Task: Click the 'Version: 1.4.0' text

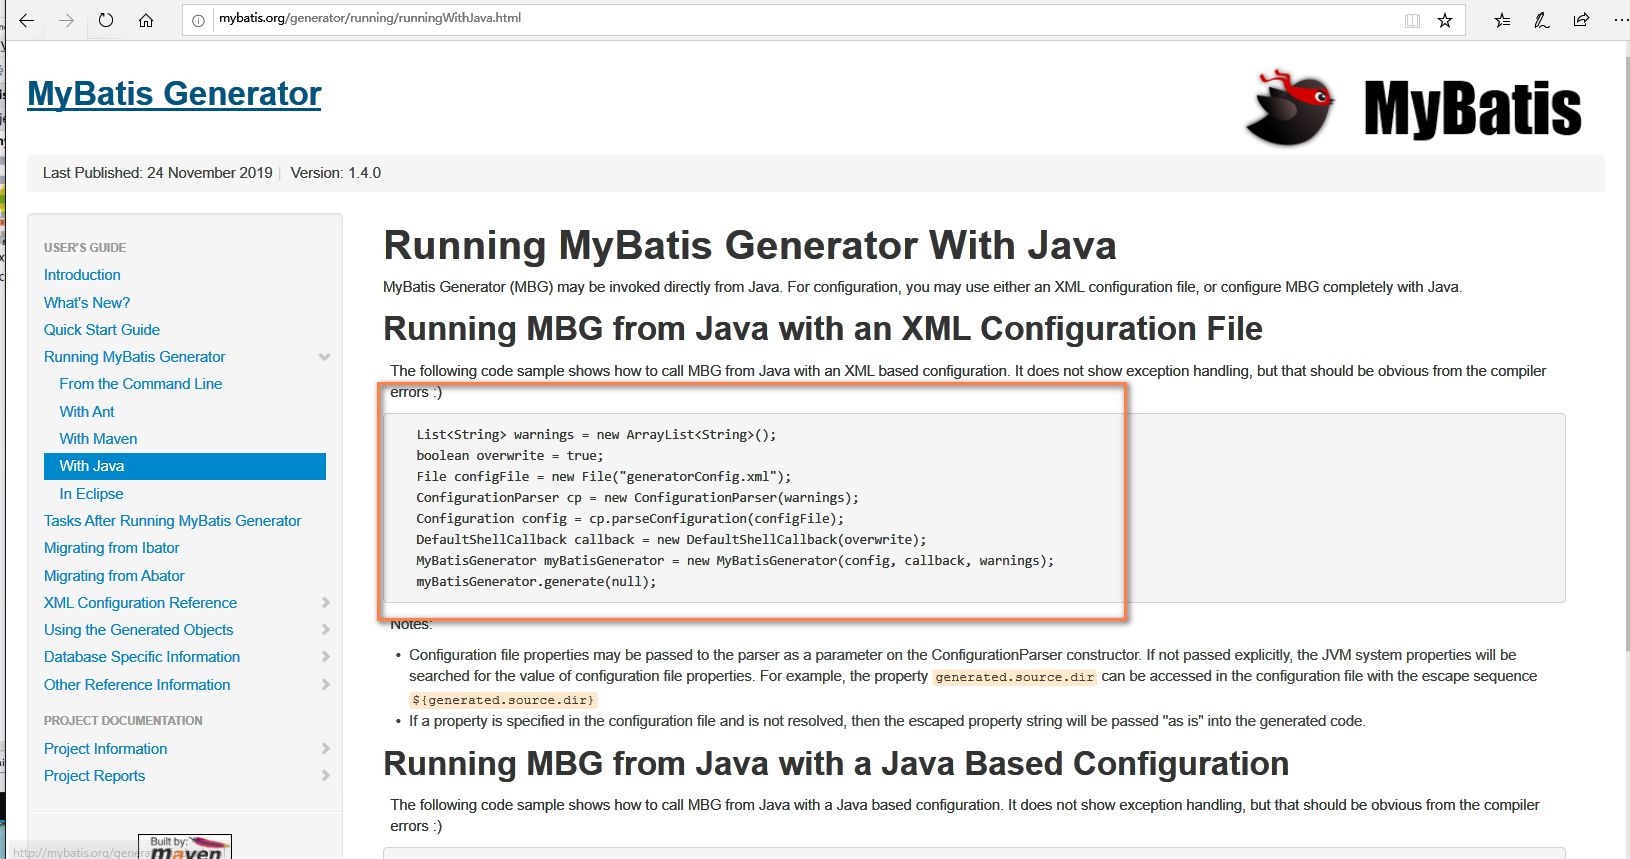Action: (336, 173)
